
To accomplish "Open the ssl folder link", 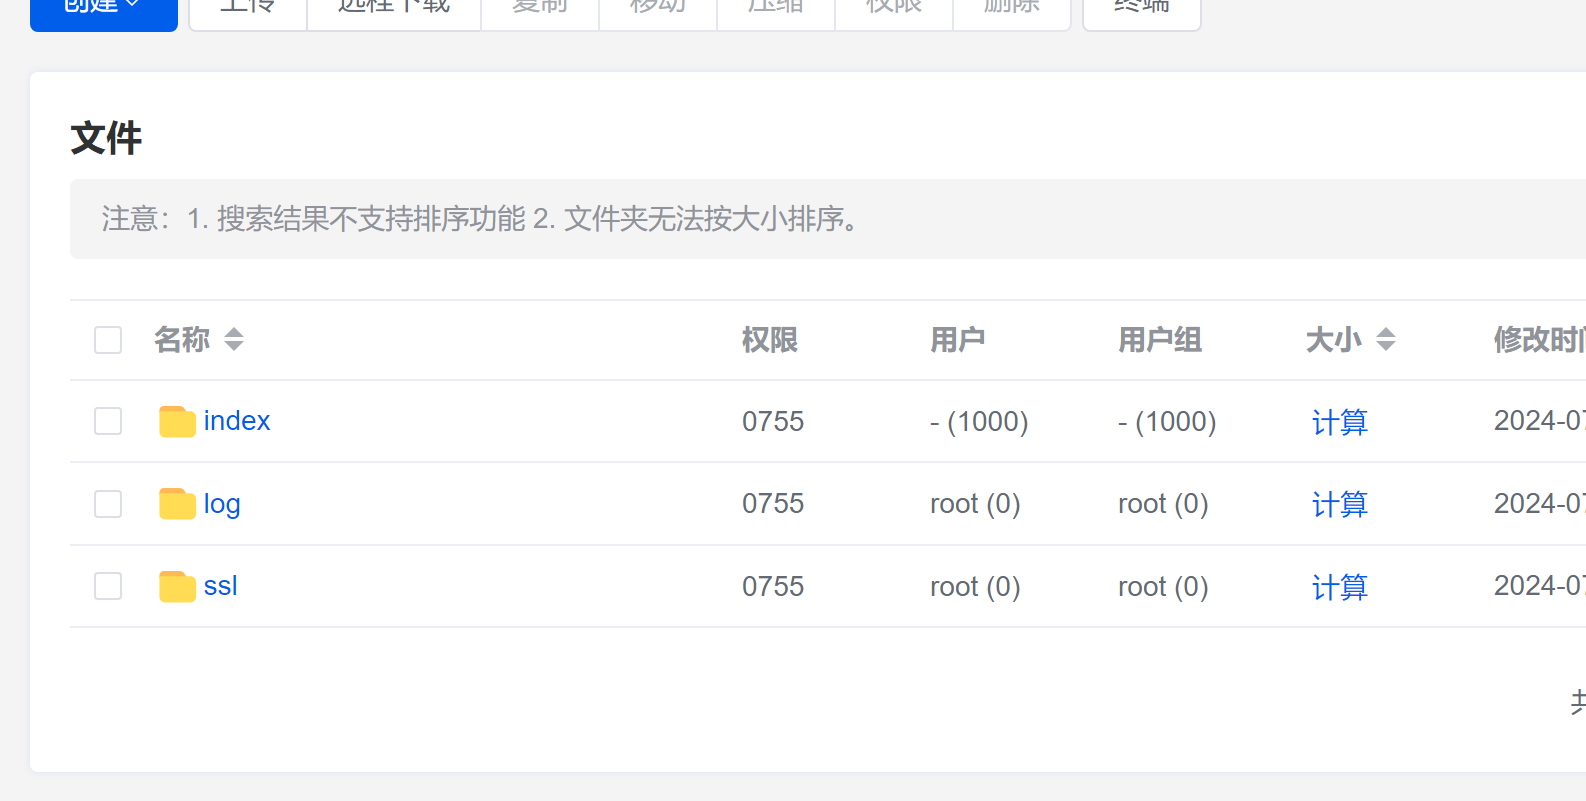I will (x=221, y=586).
